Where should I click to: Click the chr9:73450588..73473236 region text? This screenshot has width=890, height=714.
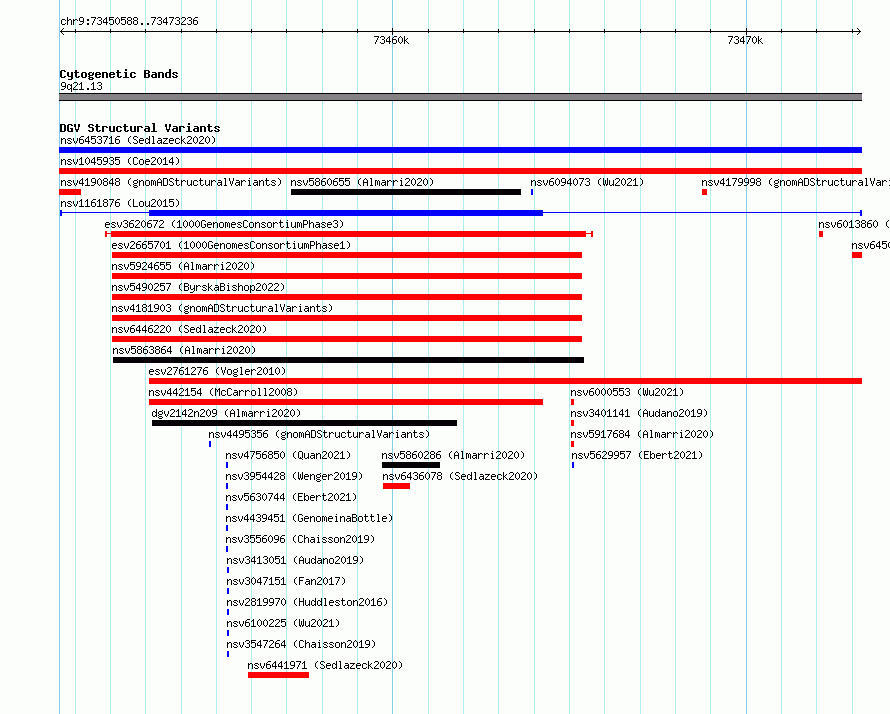click(x=129, y=22)
